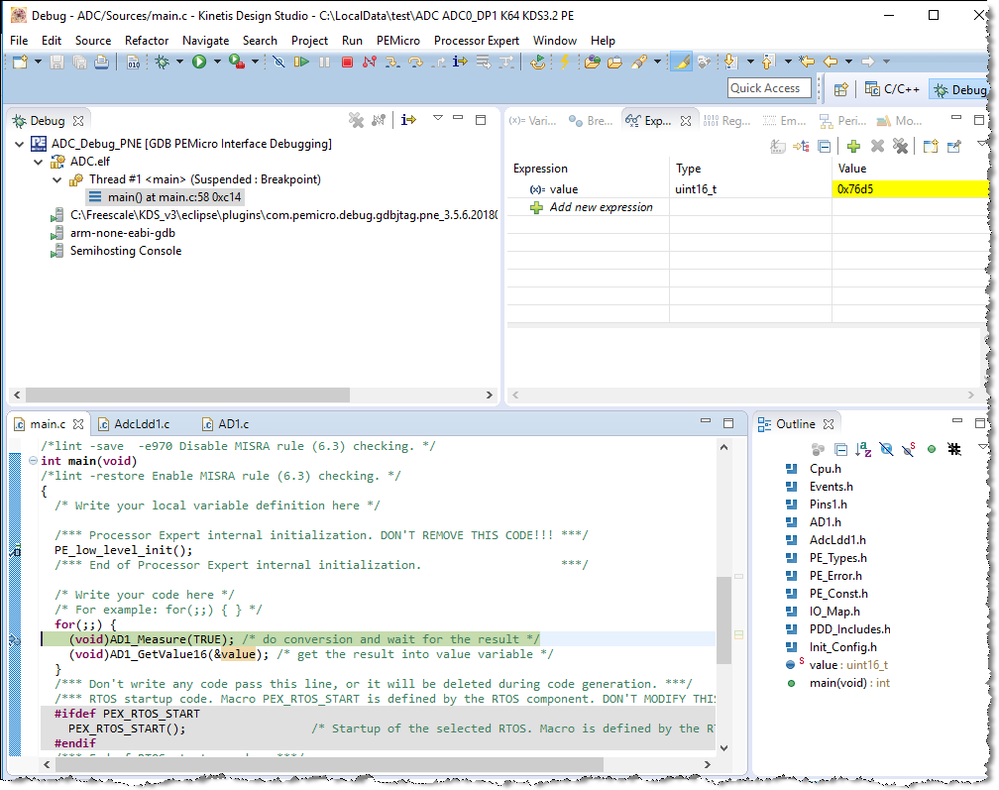This screenshot has width=999, height=790.
Task: Open the External Tools dropdown arrow
Action: tap(255, 62)
